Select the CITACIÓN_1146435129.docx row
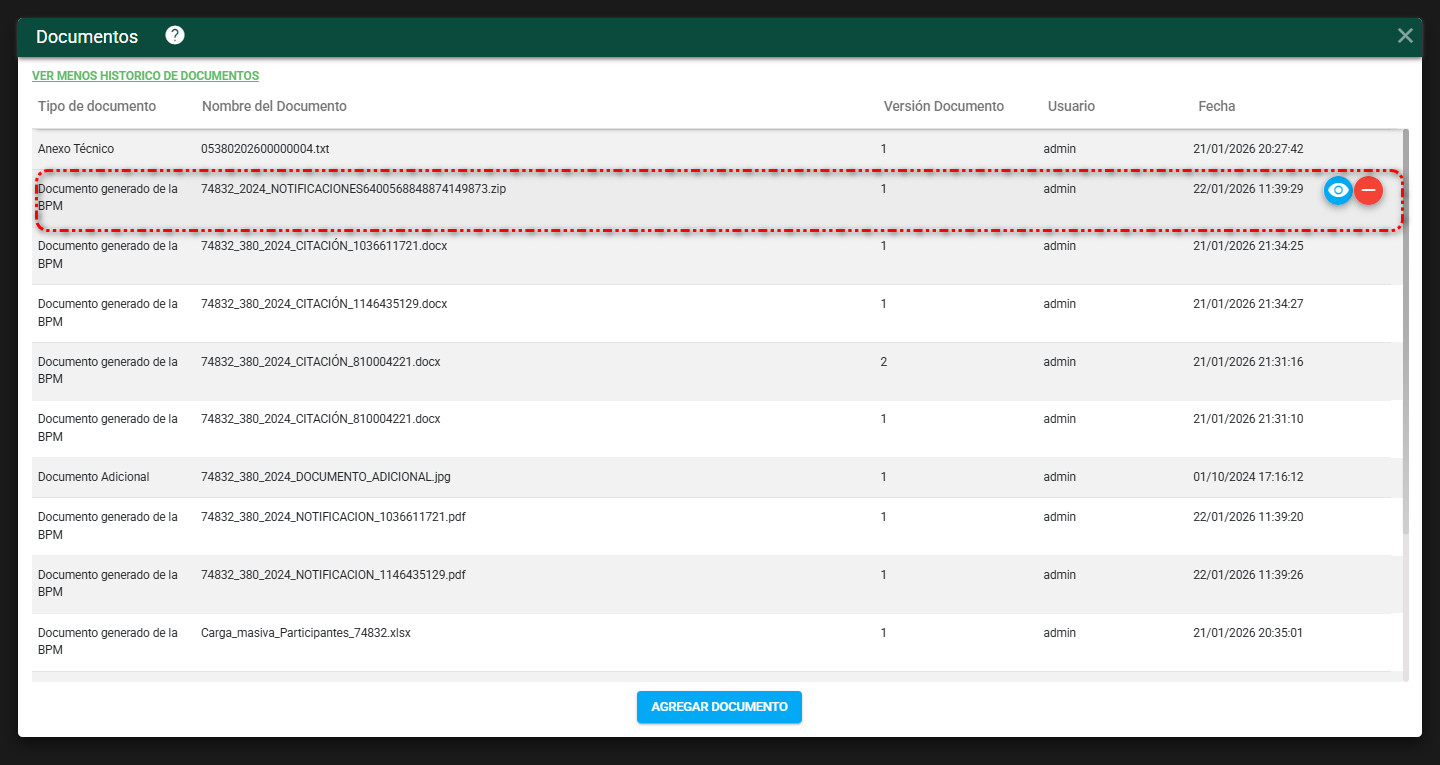The width and height of the screenshot is (1440, 765). 323,304
